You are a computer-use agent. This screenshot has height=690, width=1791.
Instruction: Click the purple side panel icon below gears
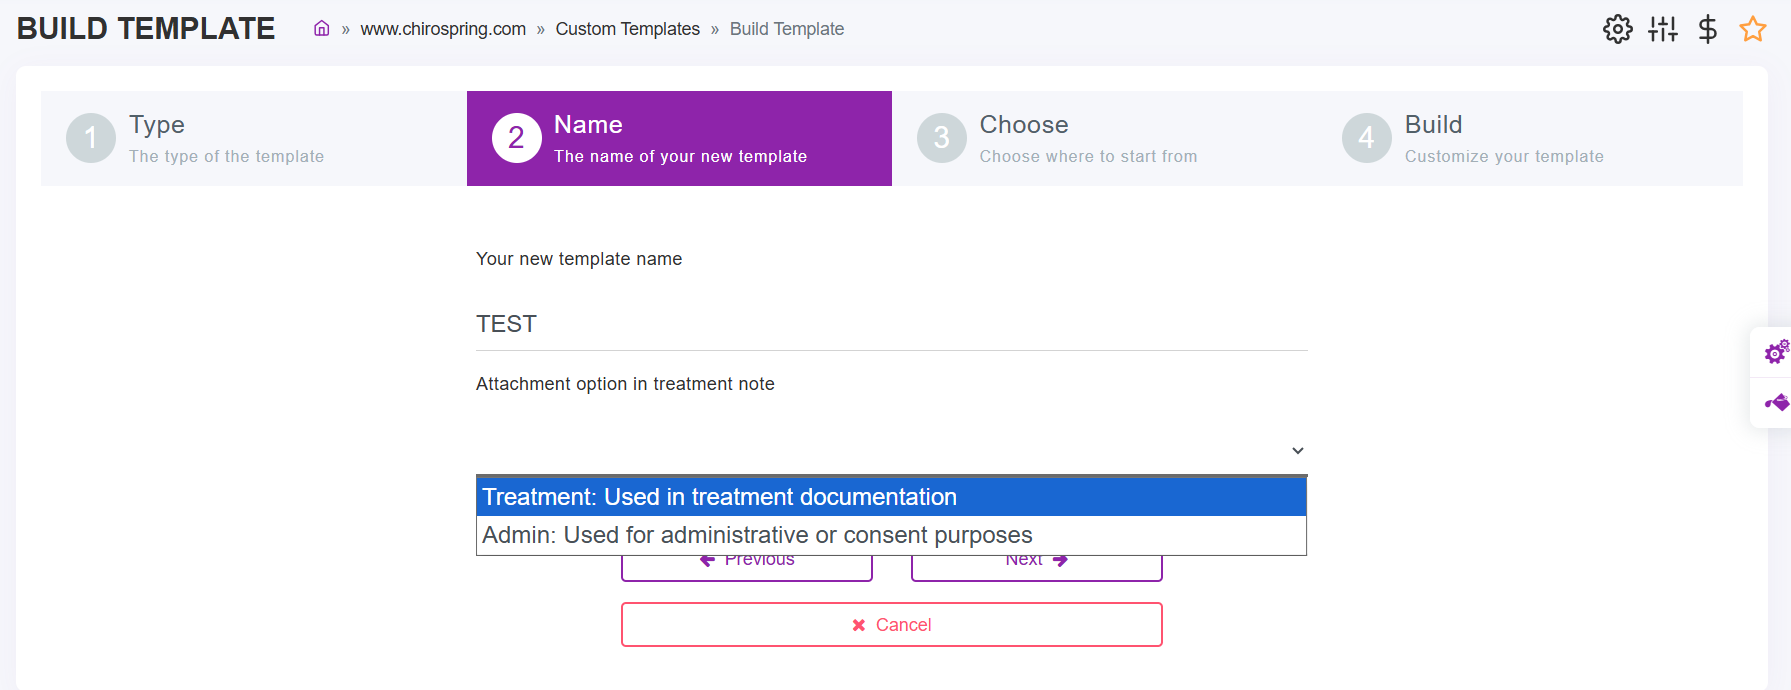pos(1775,403)
